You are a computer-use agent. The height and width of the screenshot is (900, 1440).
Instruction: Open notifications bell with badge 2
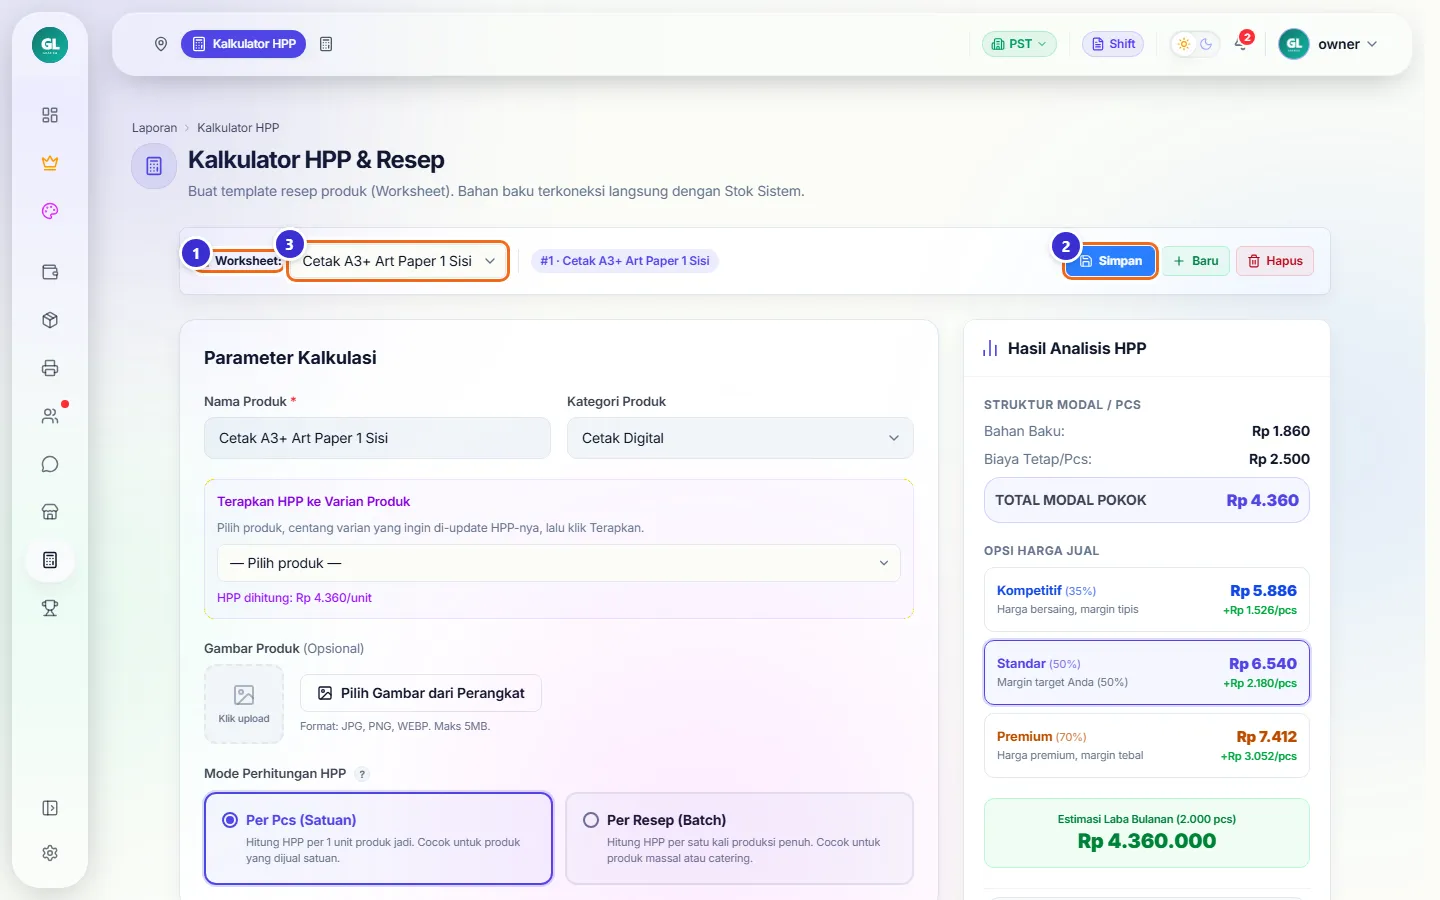[1242, 43]
